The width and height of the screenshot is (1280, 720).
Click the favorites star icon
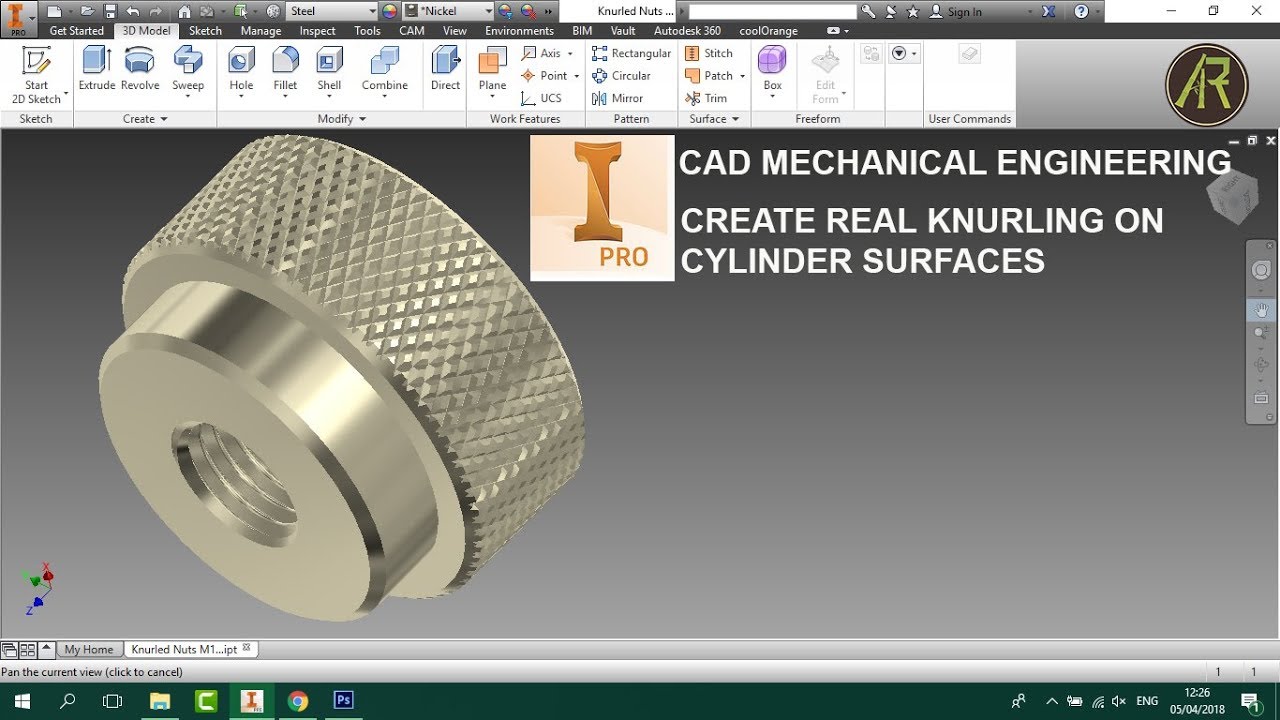pyautogui.click(x=912, y=12)
